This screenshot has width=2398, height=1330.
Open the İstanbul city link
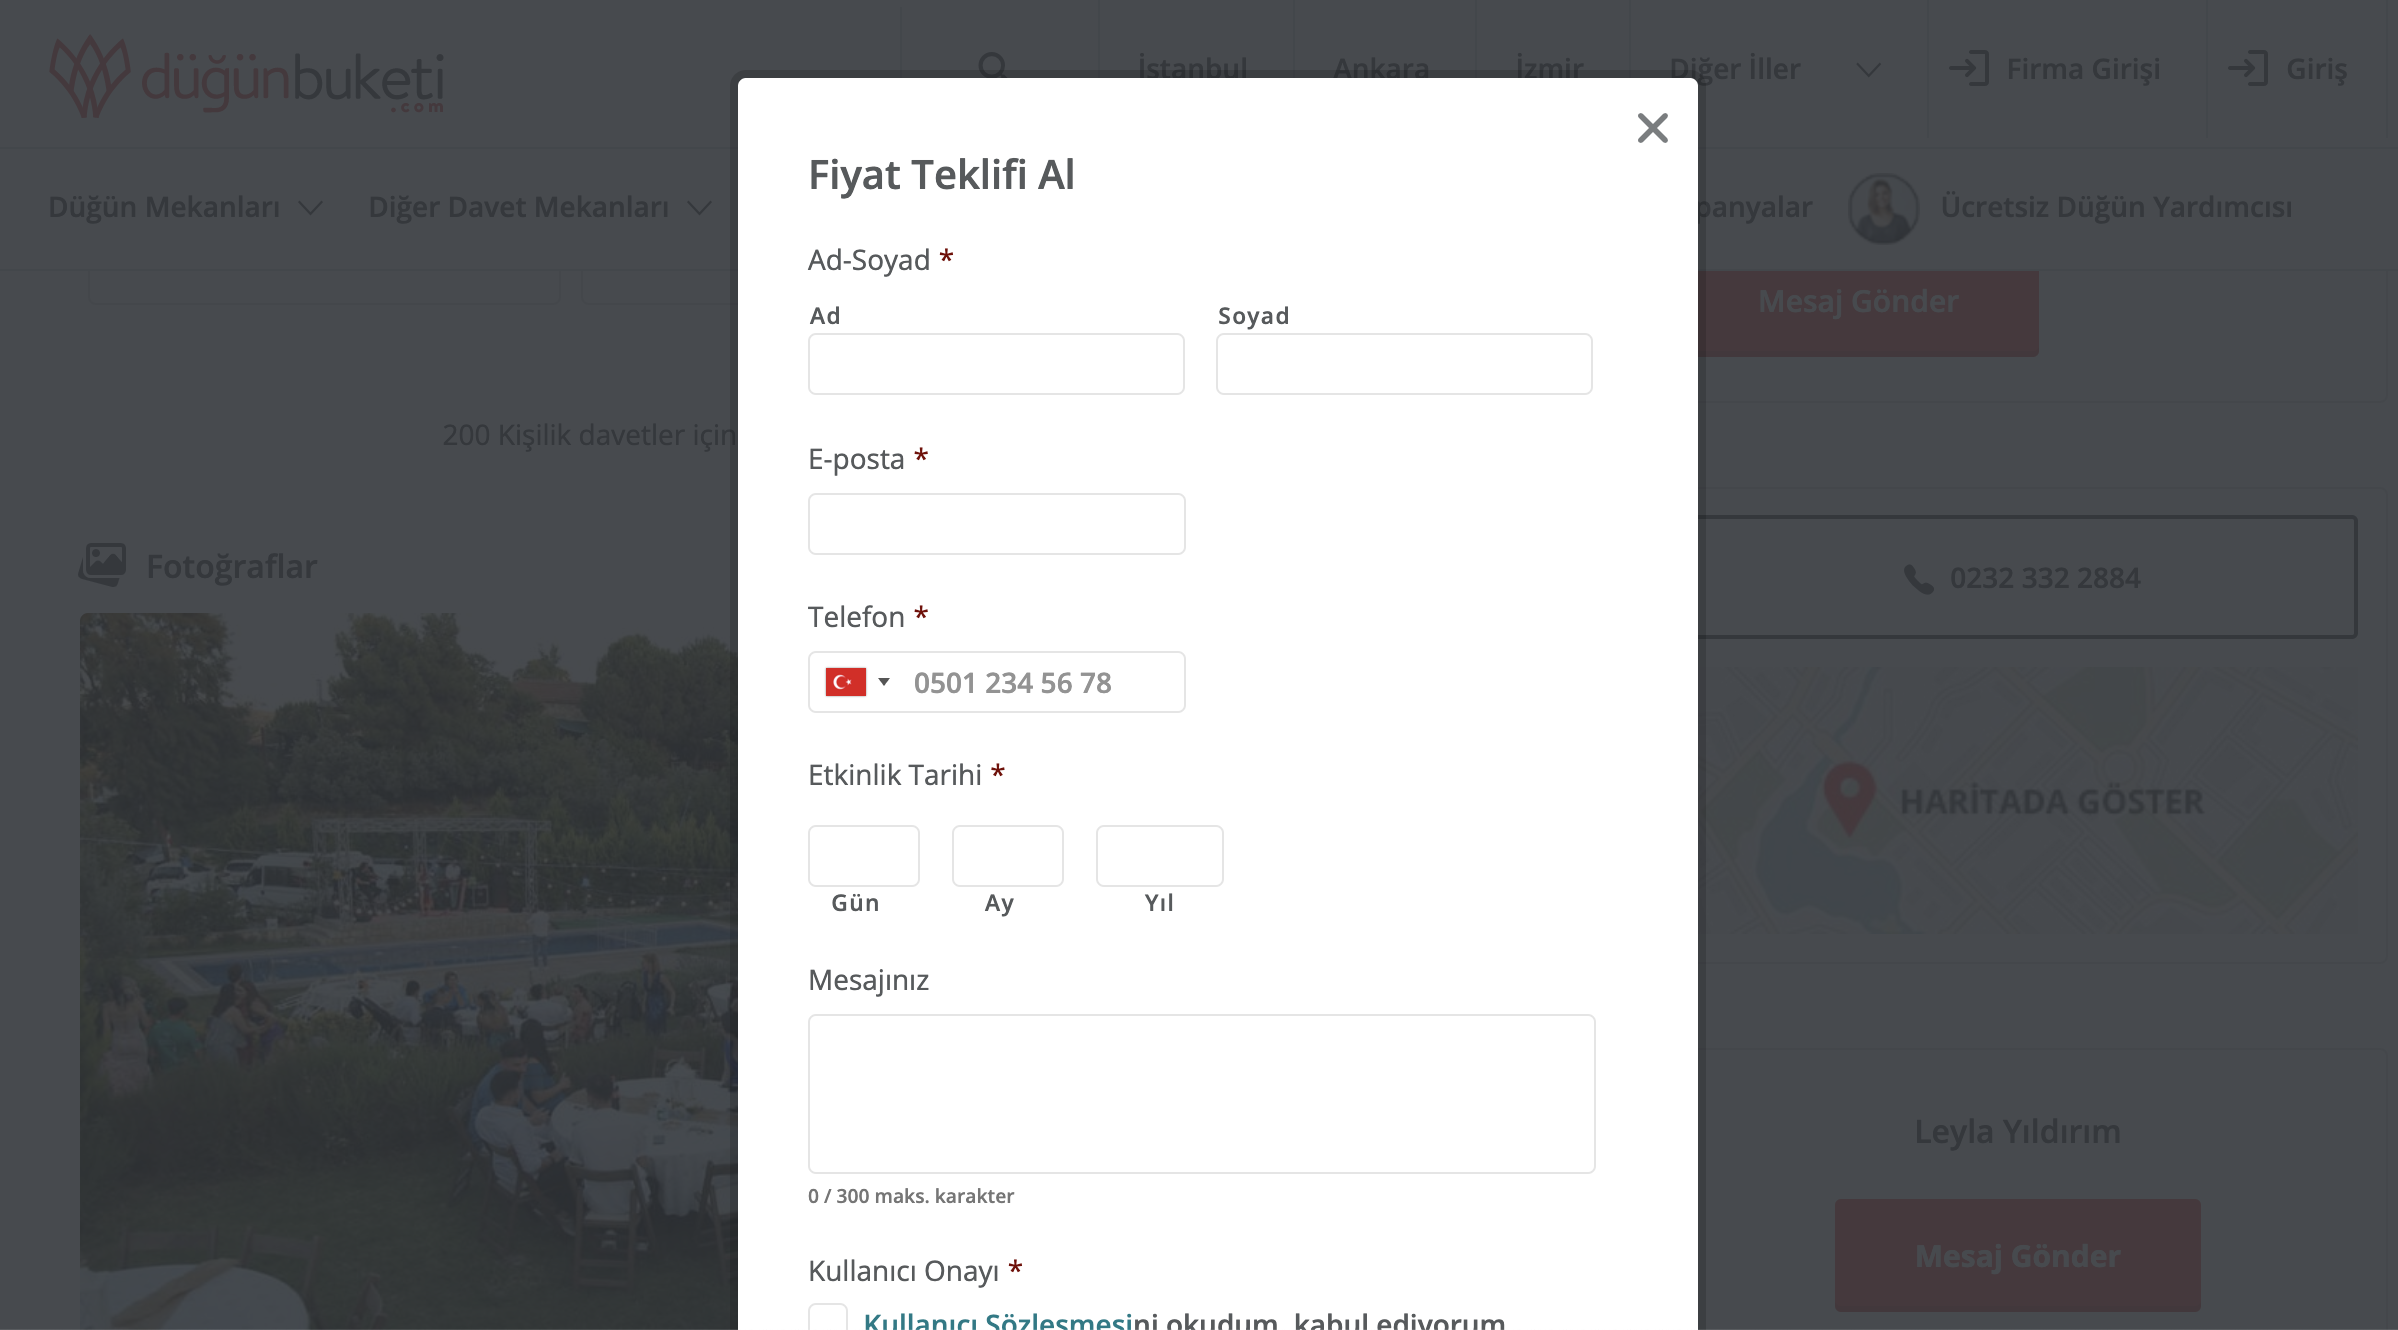coord(1192,68)
